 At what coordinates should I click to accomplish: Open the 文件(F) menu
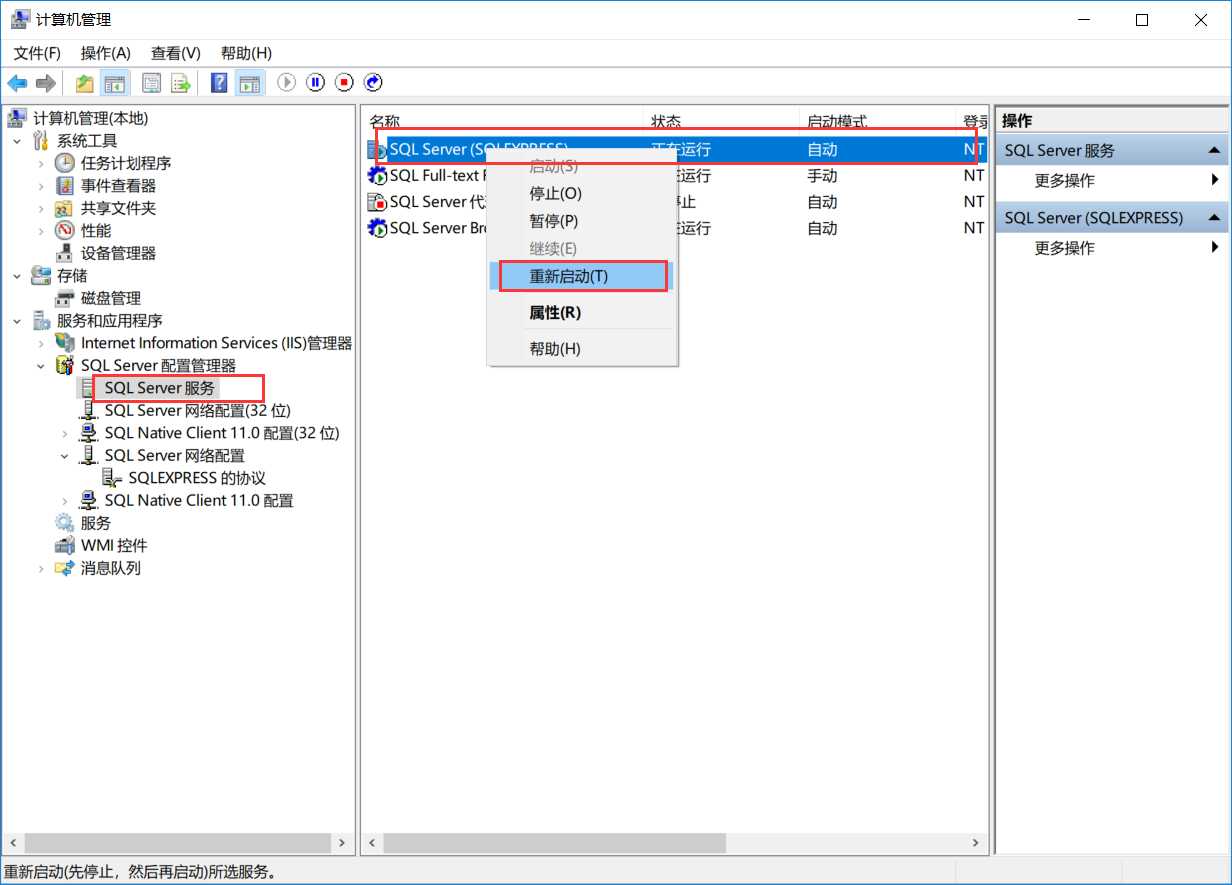(x=37, y=53)
